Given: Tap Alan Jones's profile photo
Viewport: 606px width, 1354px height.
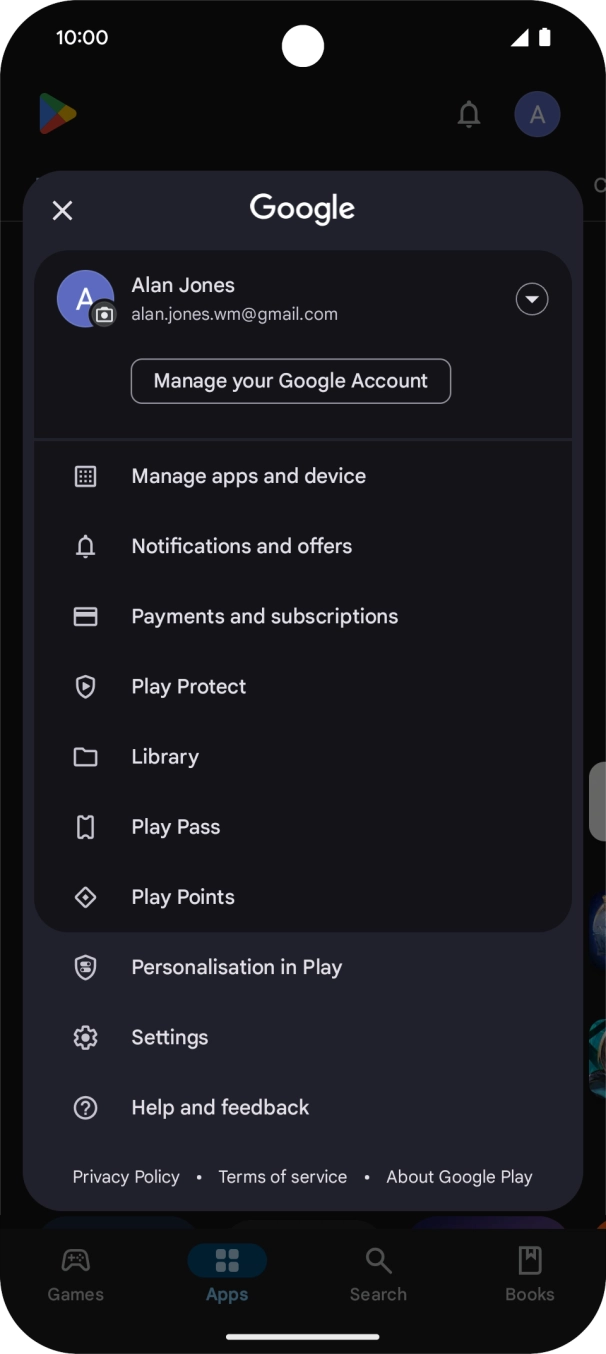Looking at the screenshot, I should pos(85,298).
